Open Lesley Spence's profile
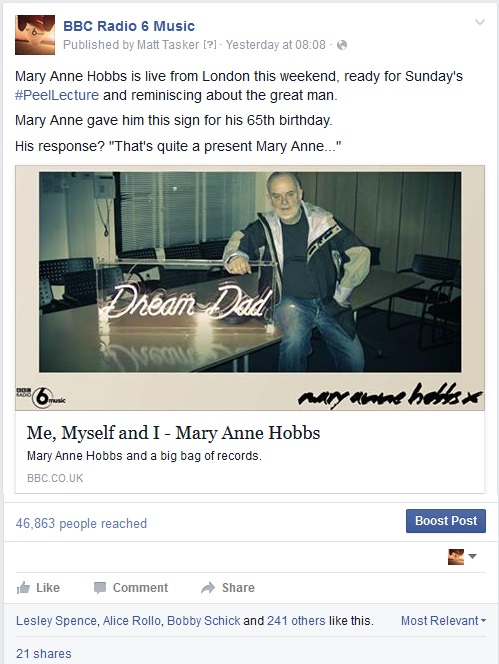 (56, 621)
